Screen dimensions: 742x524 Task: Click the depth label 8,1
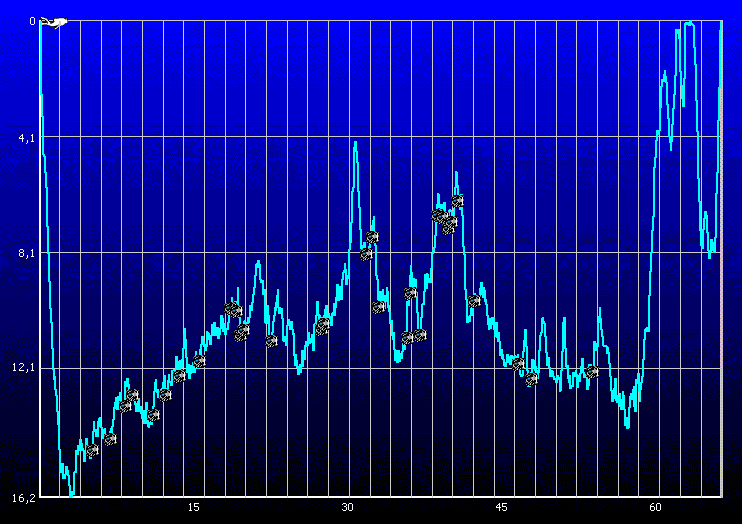26,253
